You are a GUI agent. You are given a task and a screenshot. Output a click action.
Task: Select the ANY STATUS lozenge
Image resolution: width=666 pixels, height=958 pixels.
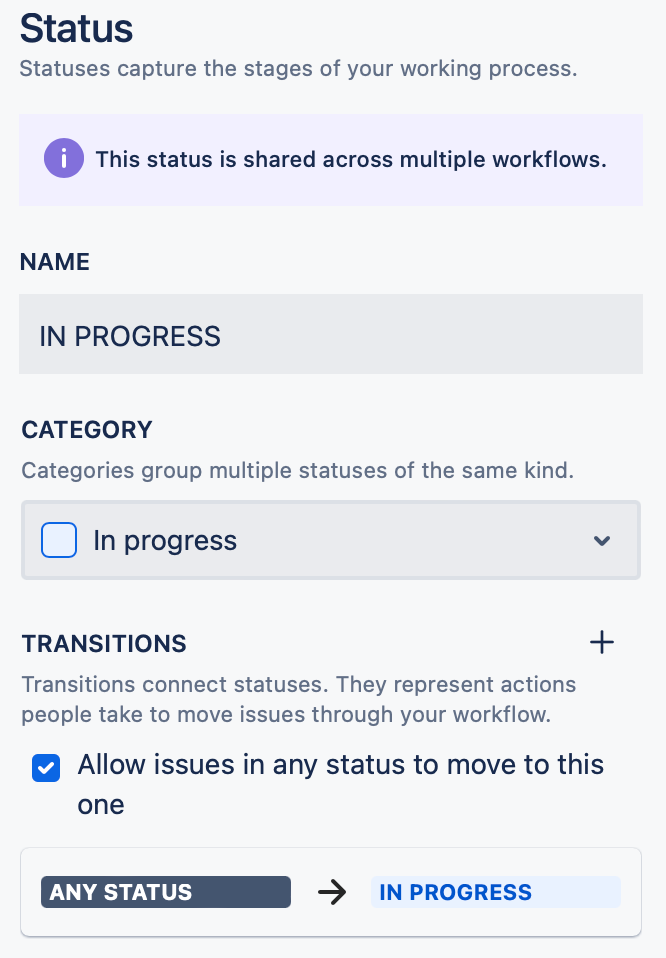pos(166,892)
